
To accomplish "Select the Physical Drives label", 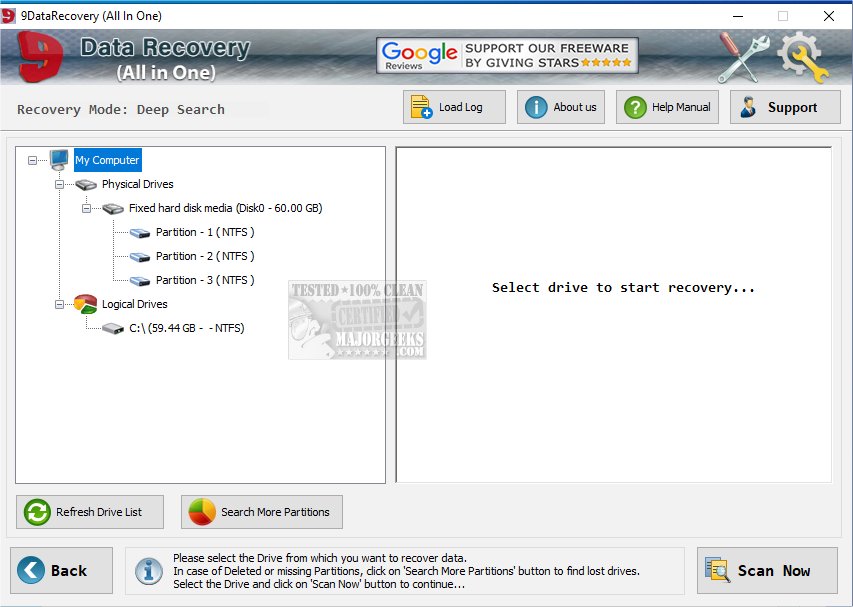I will [x=138, y=184].
